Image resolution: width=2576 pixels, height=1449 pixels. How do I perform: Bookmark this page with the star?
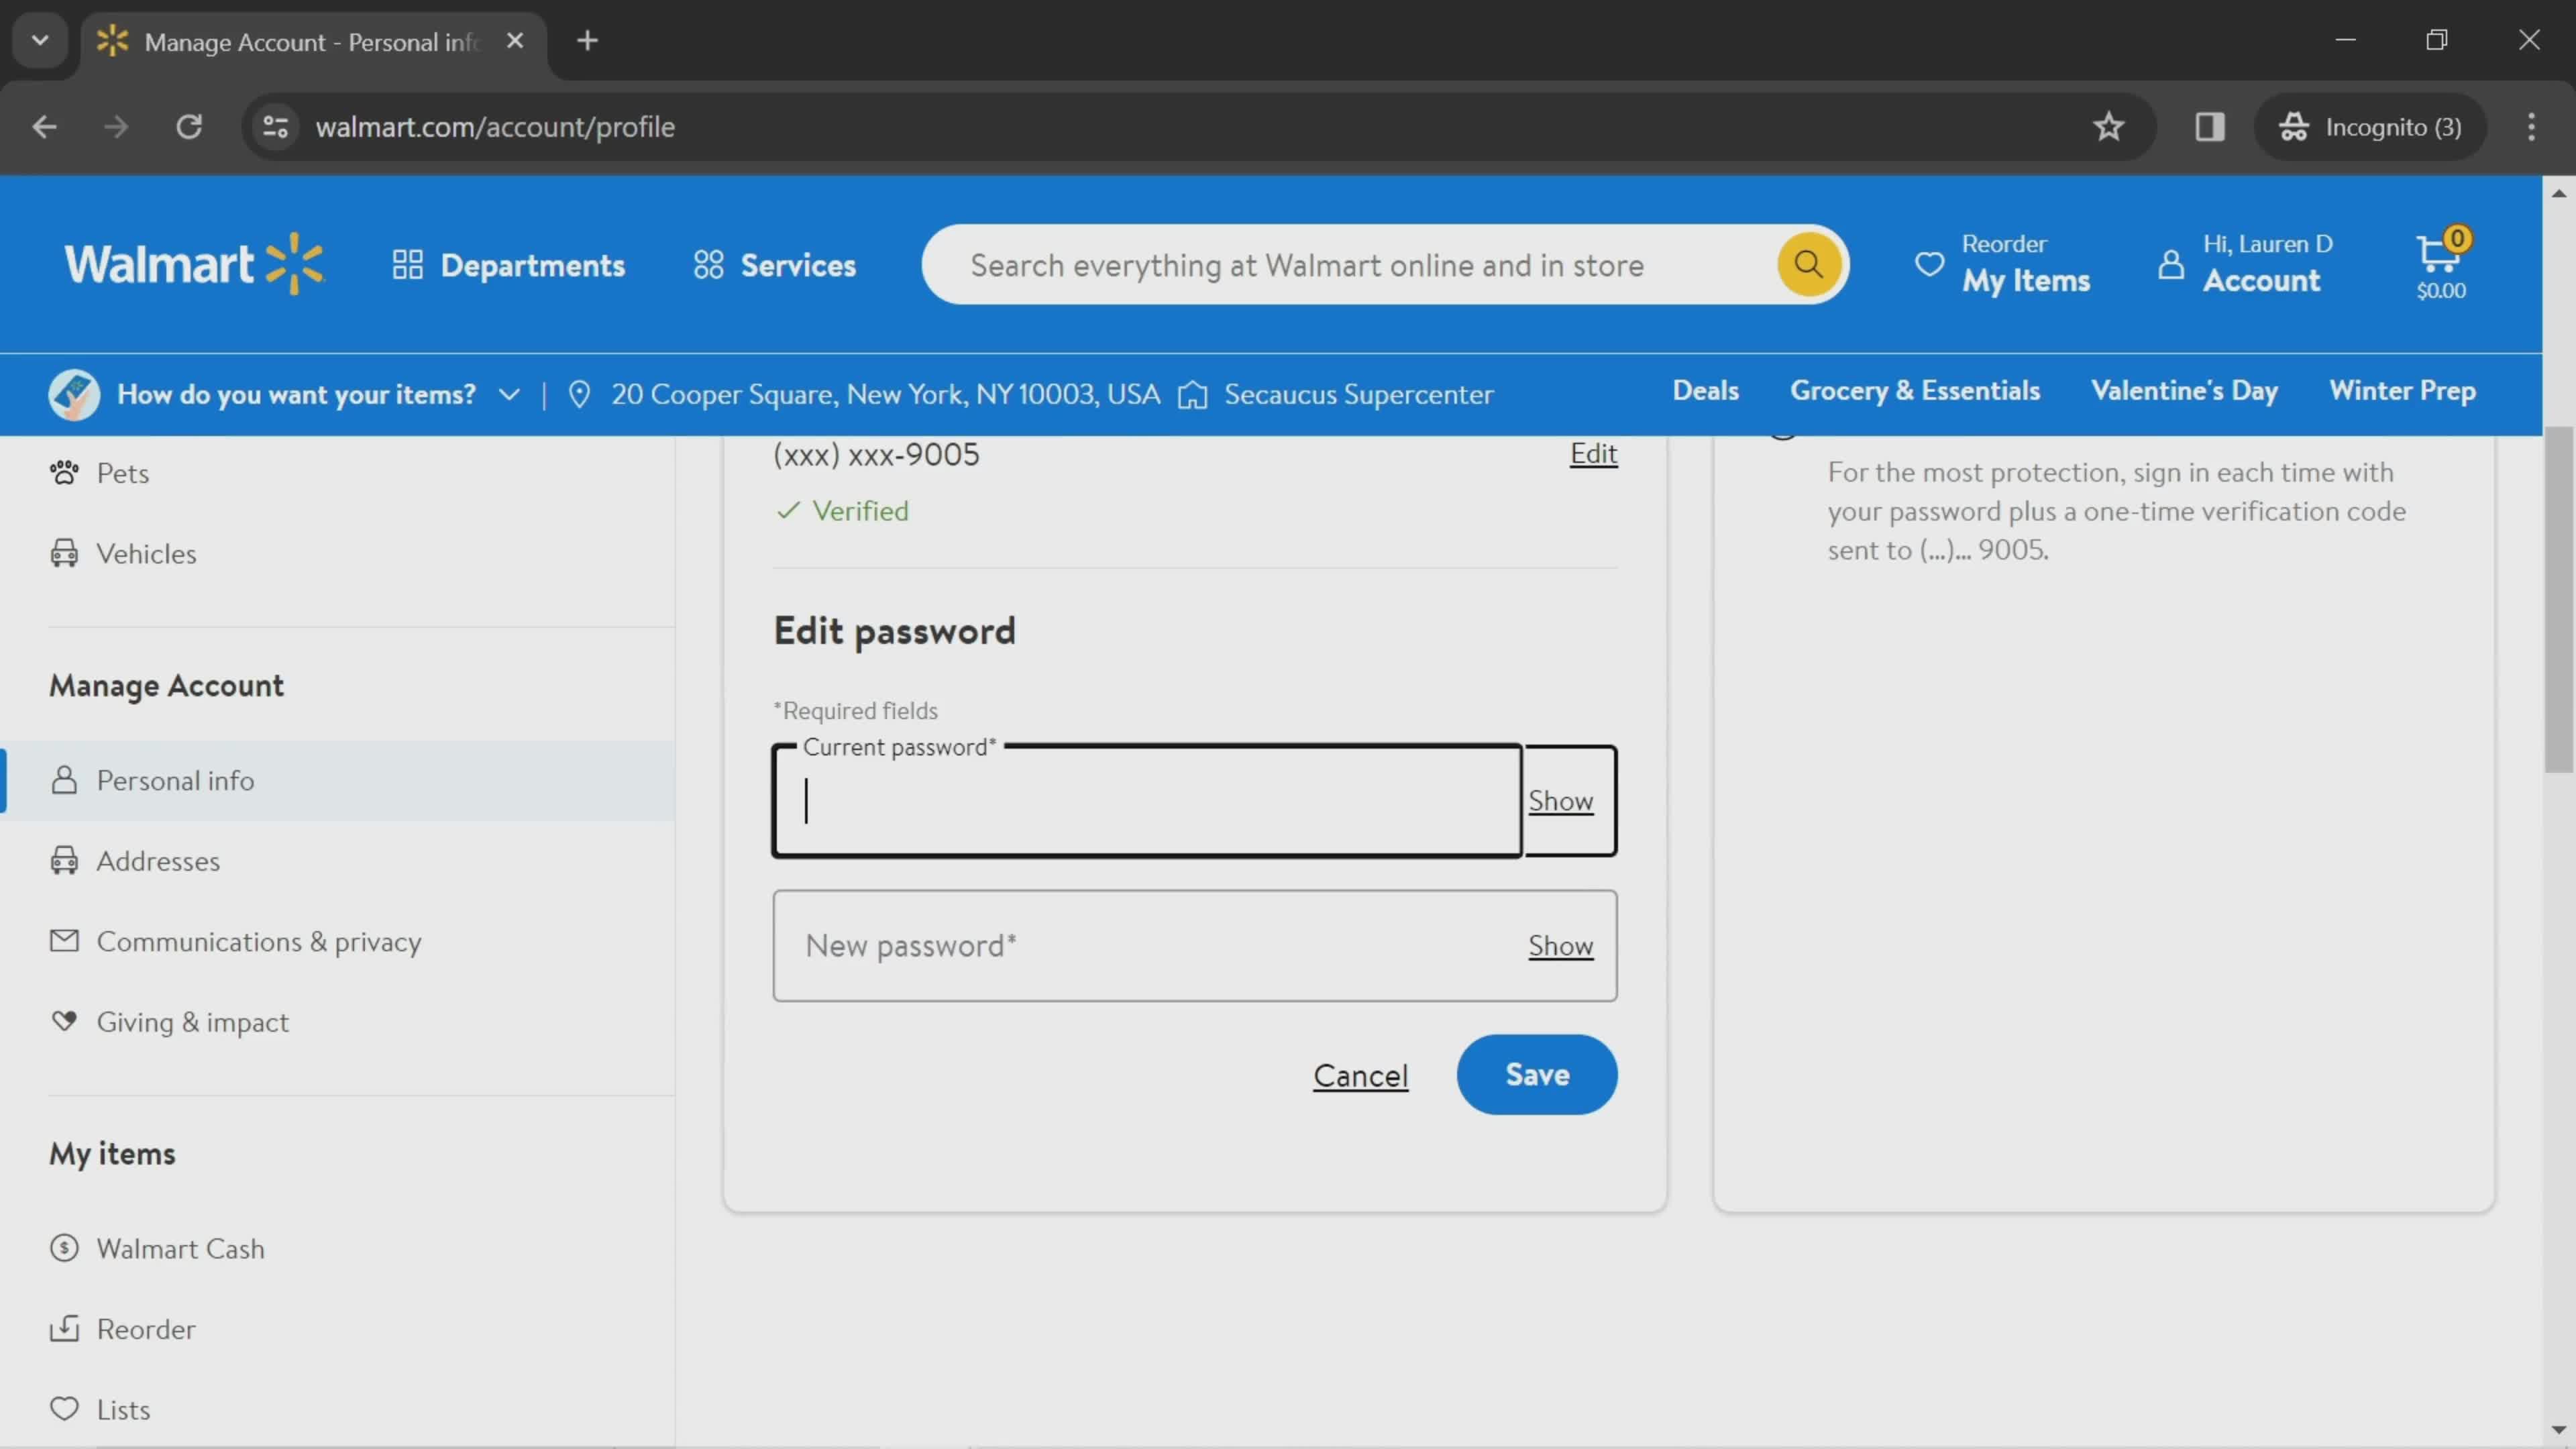click(x=2109, y=127)
